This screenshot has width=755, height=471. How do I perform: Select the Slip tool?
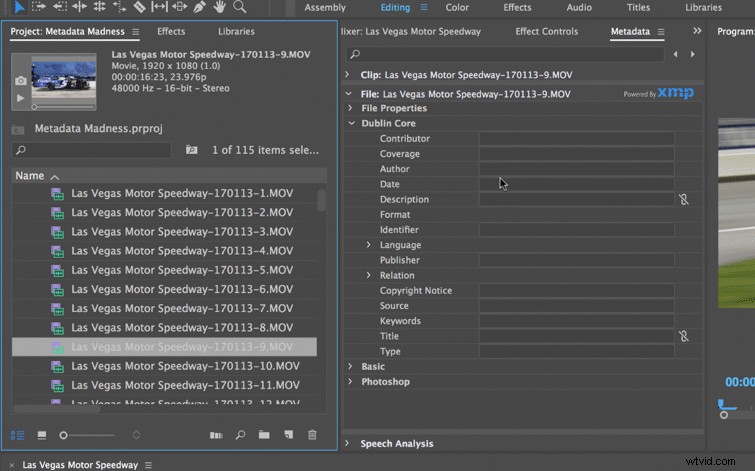pyautogui.click(x=159, y=7)
